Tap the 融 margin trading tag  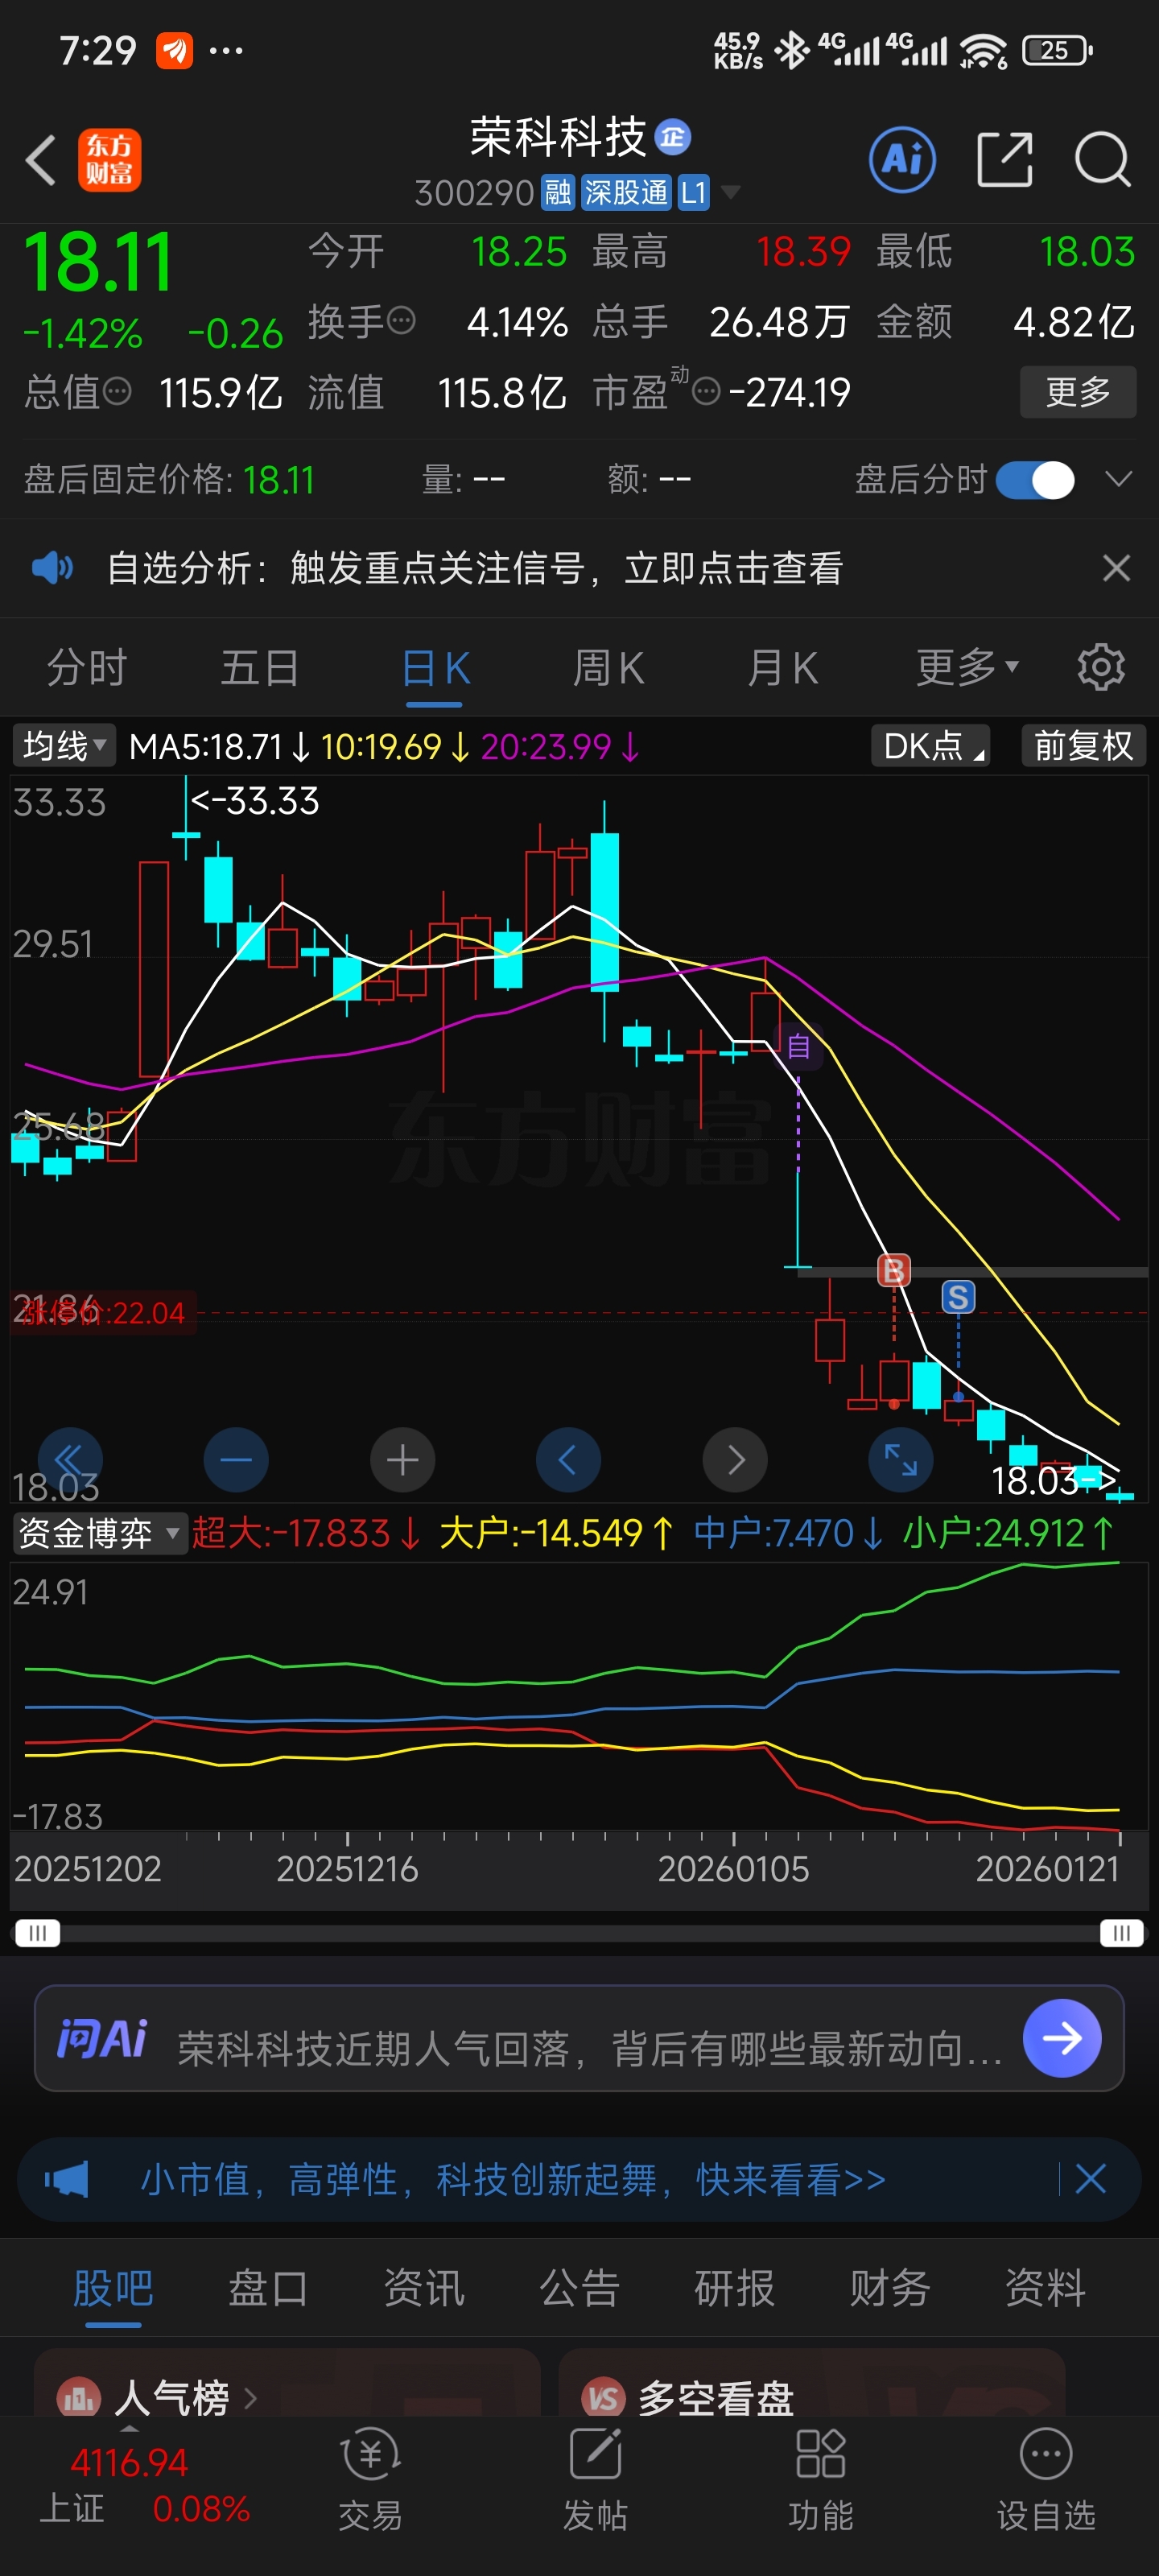(x=557, y=192)
